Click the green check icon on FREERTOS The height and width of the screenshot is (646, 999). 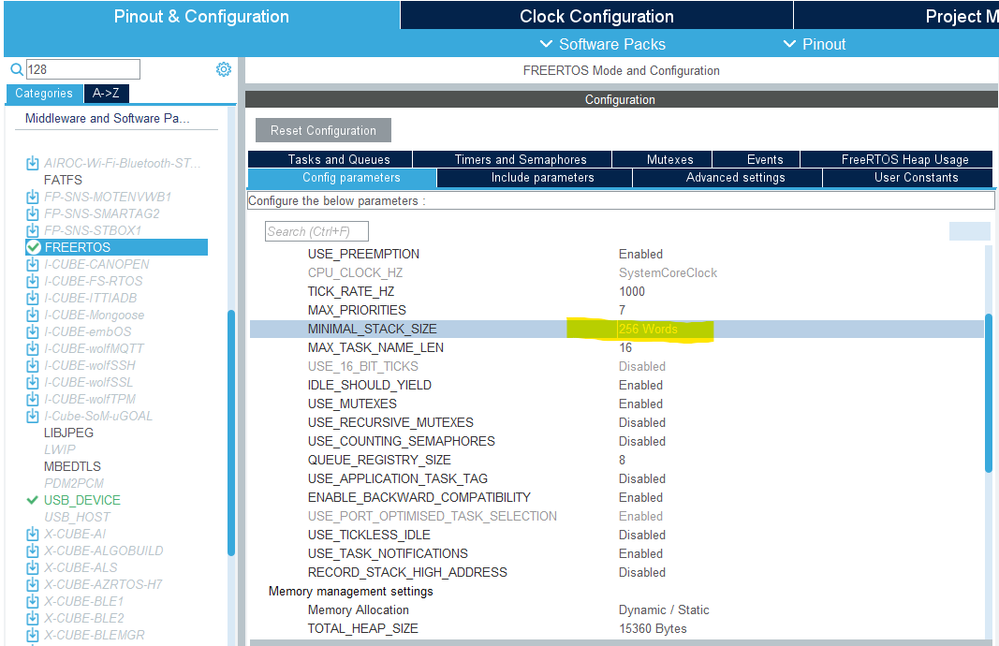pyautogui.click(x=33, y=247)
